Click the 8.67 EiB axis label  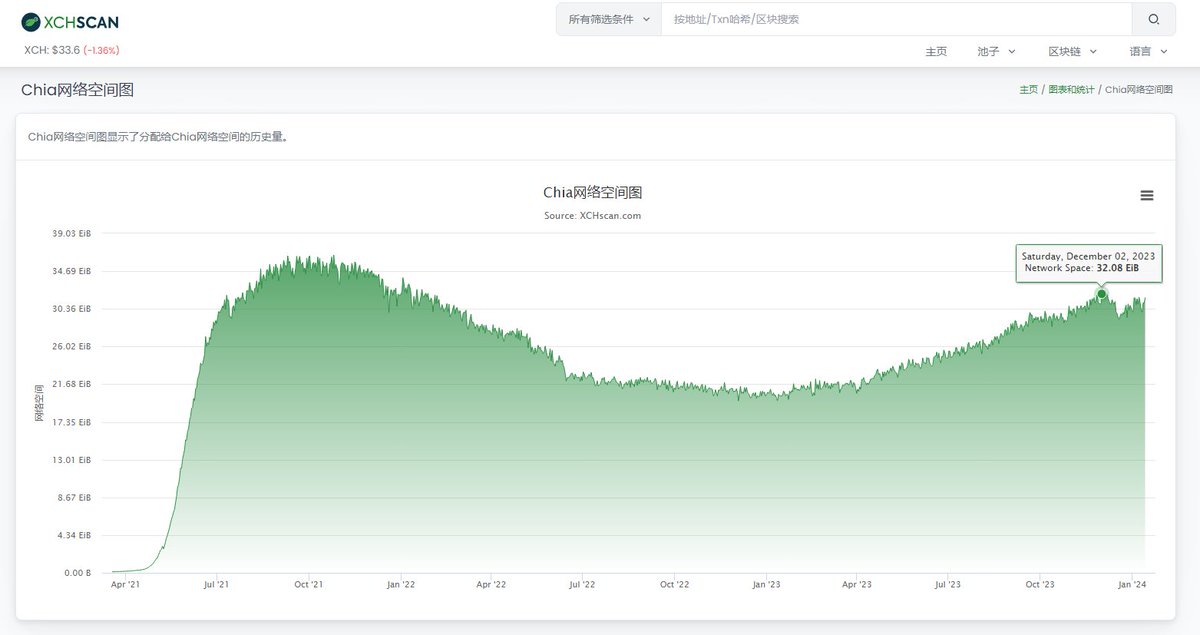point(73,498)
